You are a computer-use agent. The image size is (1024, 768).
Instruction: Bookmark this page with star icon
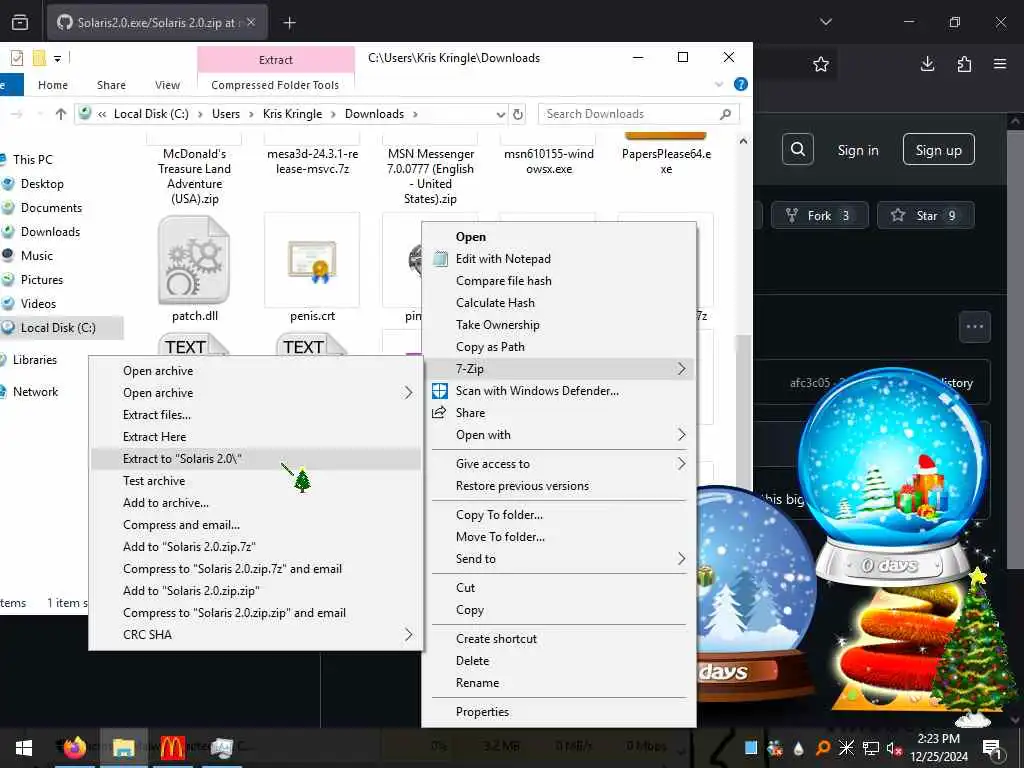(821, 64)
